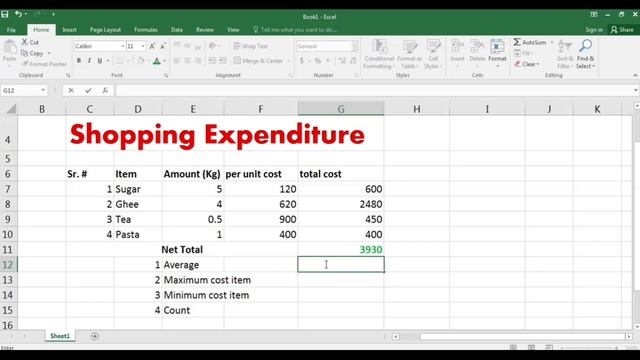
Task: Toggle underline formatting
Action: 100,60
